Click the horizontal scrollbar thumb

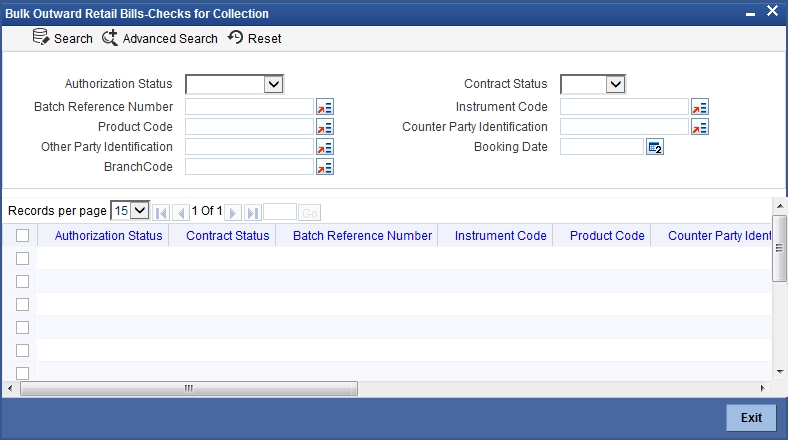pyautogui.click(x=189, y=388)
